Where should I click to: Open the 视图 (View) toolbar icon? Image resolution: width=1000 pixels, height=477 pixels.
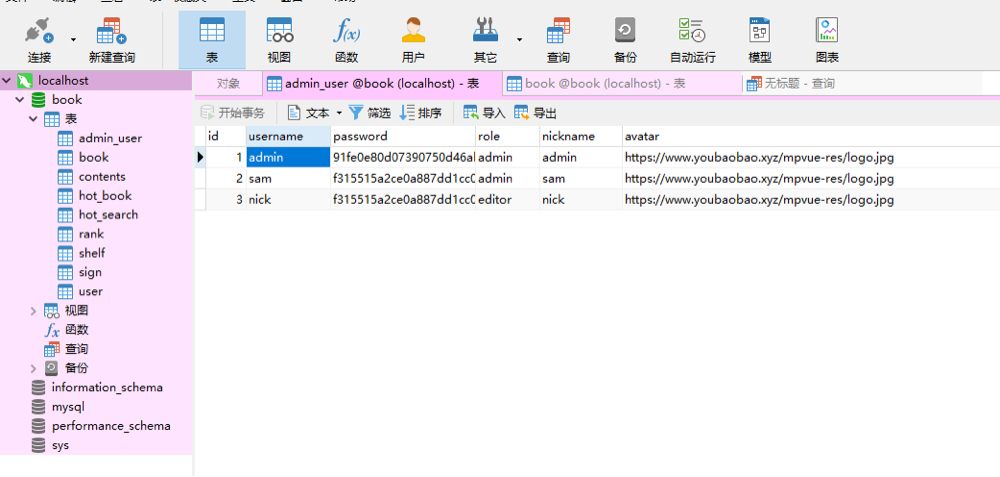pos(279,40)
